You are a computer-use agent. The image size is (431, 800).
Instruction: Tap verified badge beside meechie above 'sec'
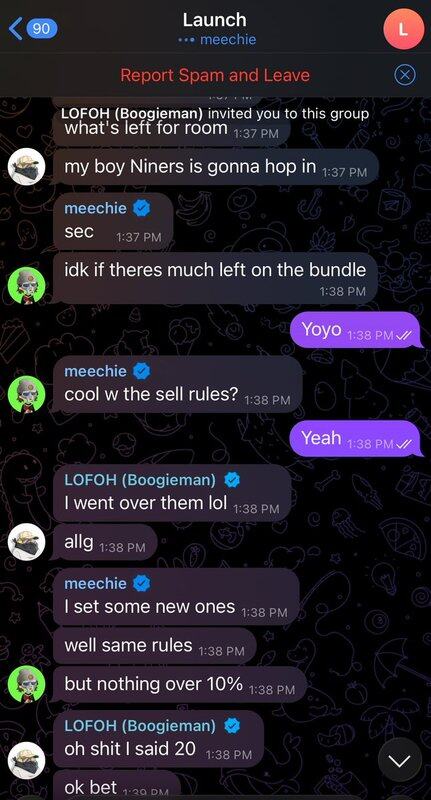click(141, 208)
